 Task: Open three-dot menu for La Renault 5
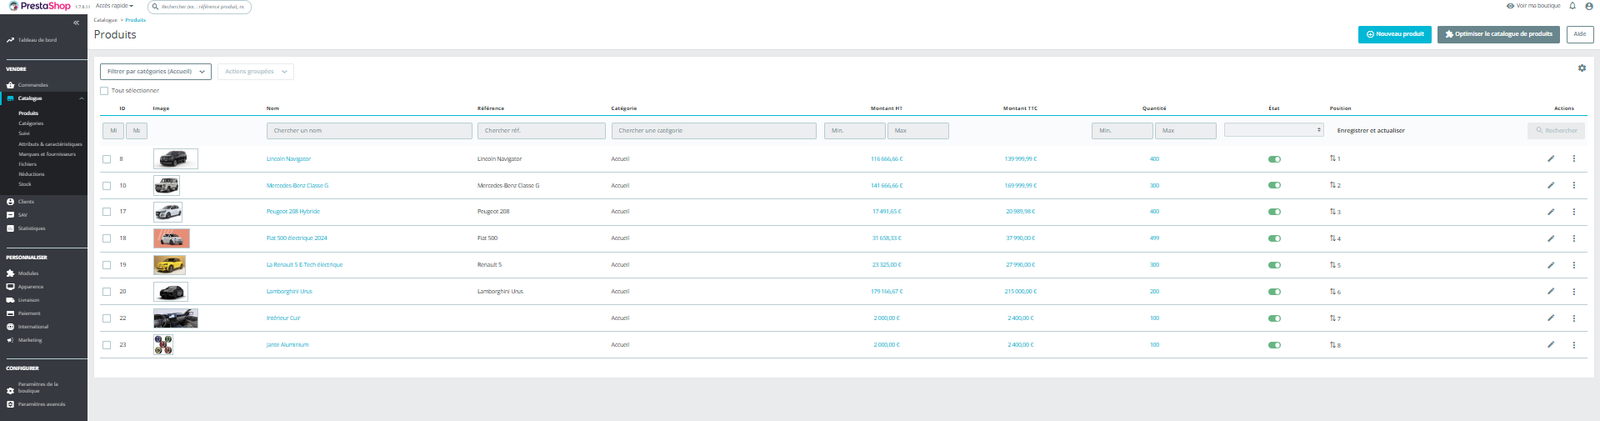[1574, 265]
